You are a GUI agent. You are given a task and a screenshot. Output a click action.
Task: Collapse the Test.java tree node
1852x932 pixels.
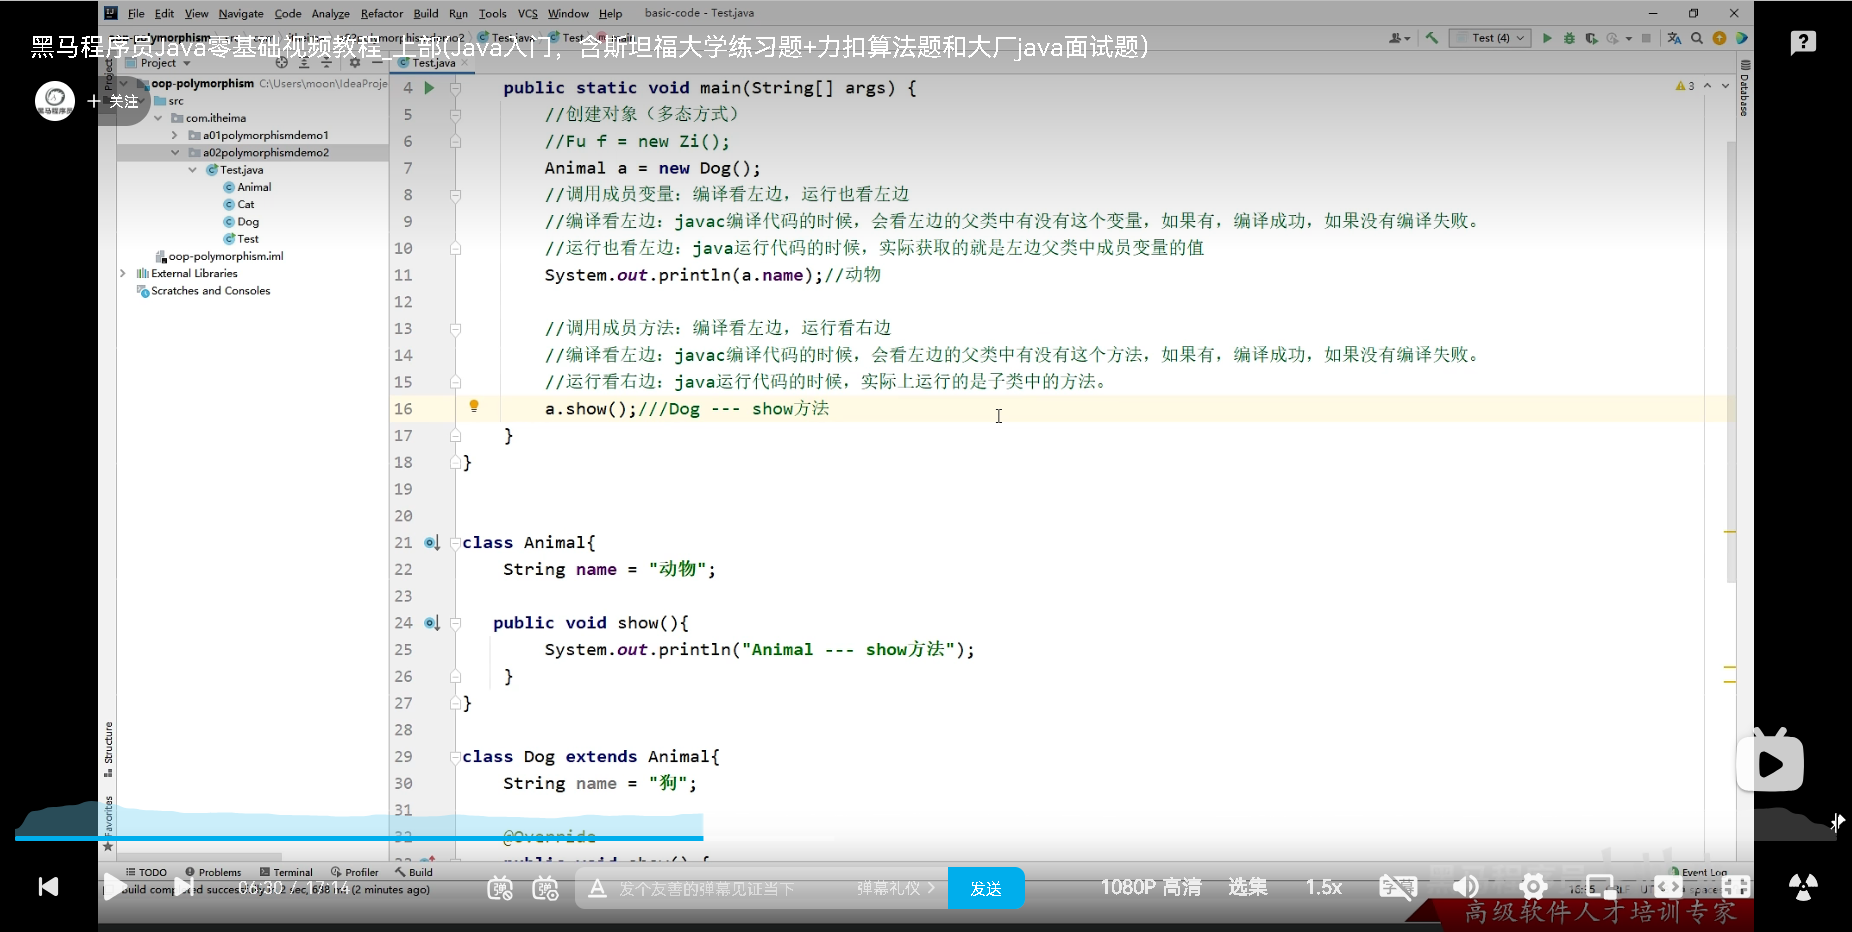(193, 170)
